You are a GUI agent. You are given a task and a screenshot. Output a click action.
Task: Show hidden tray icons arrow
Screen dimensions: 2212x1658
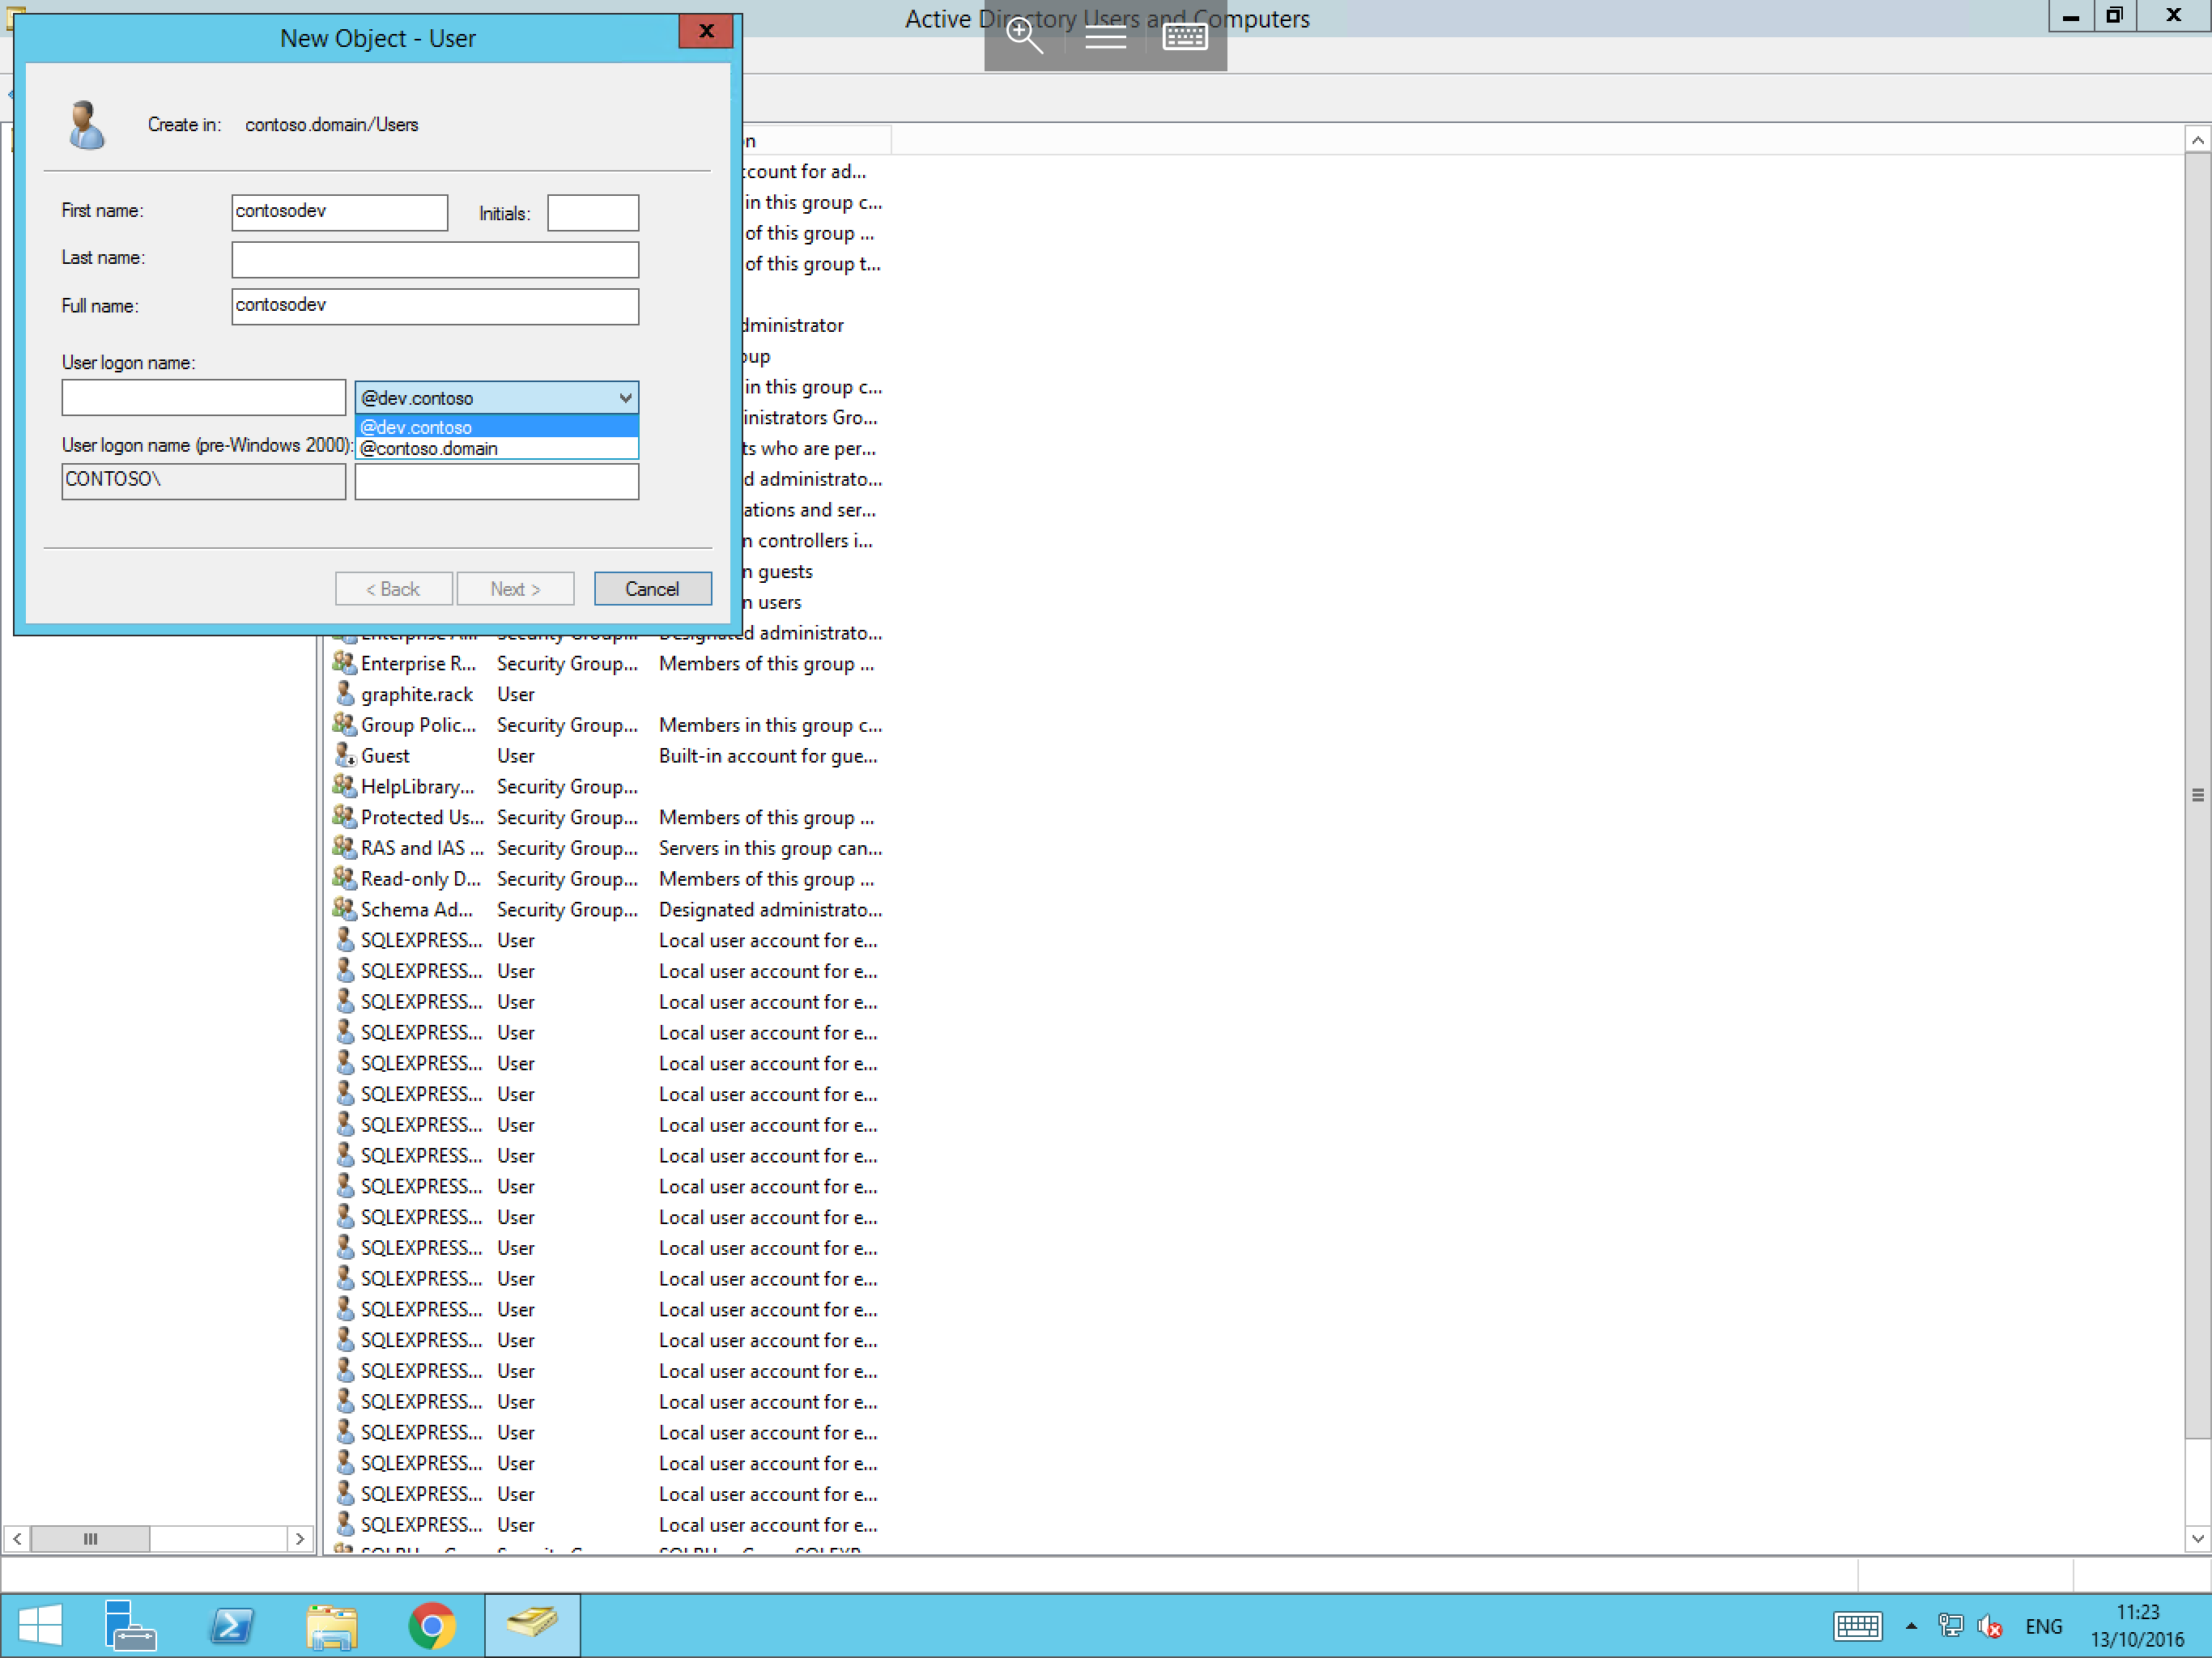click(x=1911, y=1626)
